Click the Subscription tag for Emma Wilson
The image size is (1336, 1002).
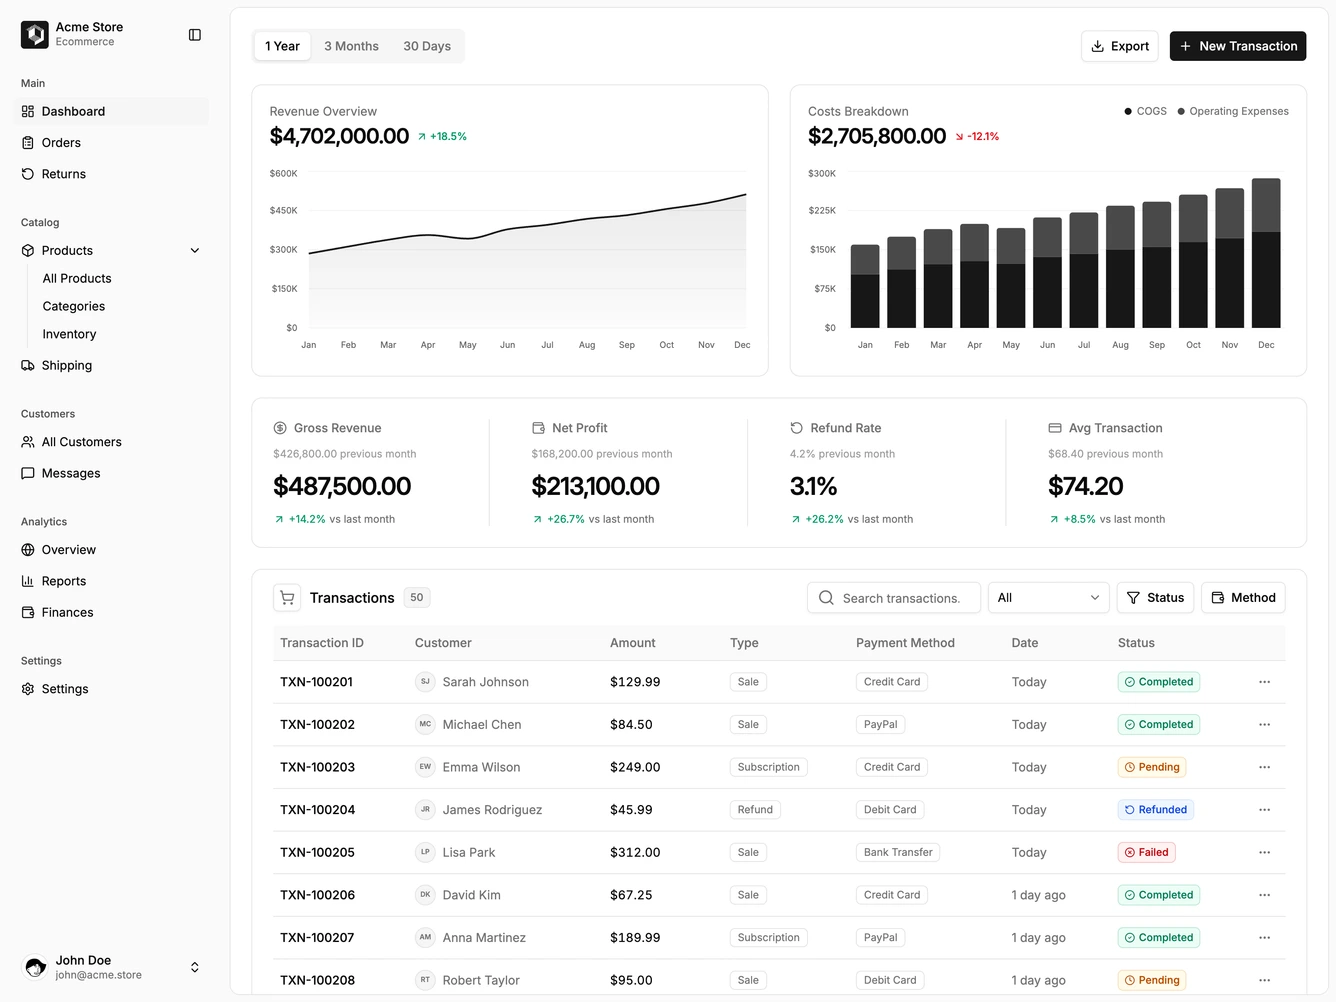pyautogui.click(x=769, y=767)
